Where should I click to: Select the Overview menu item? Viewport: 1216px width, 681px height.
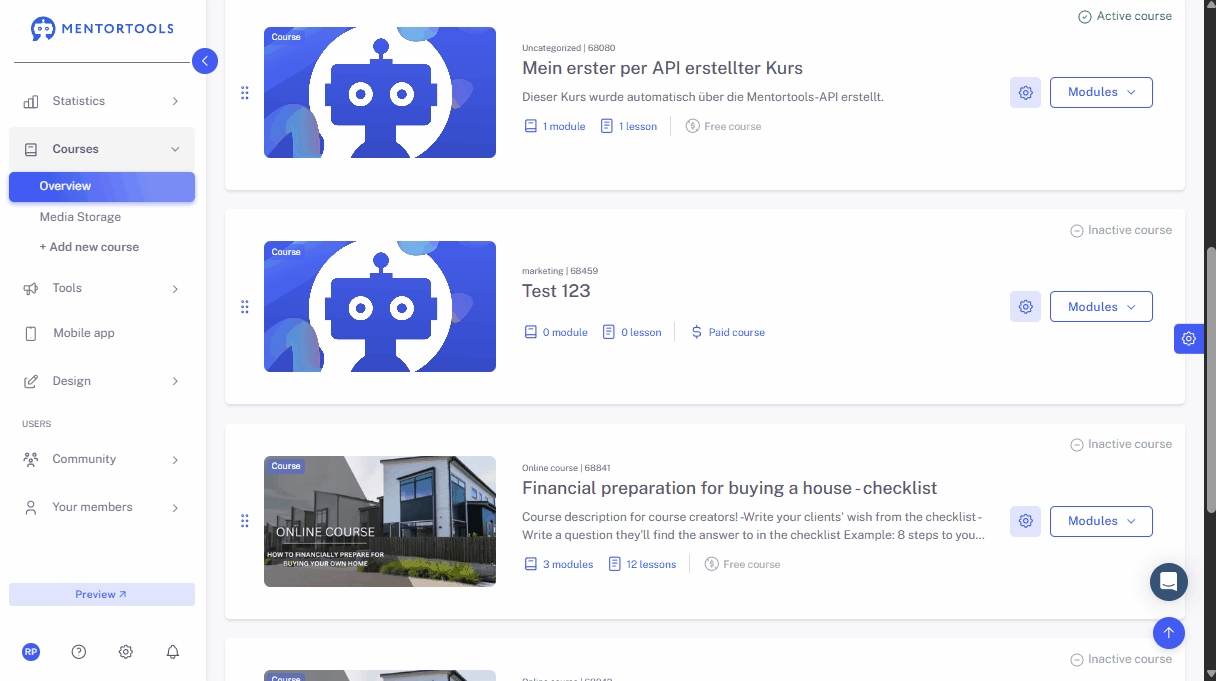coord(102,187)
